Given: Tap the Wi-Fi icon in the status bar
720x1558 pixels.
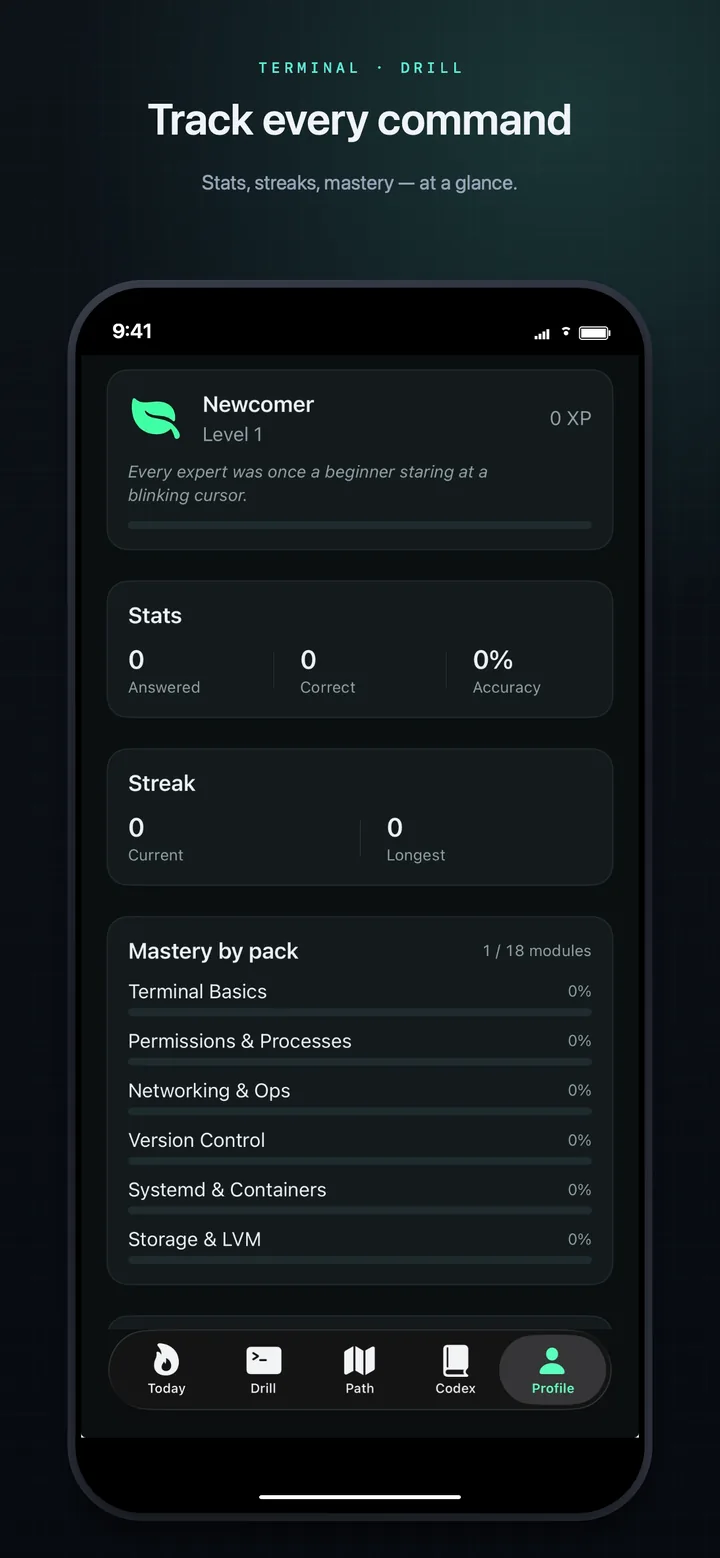Looking at the screenshot, I should pos(566,332).
